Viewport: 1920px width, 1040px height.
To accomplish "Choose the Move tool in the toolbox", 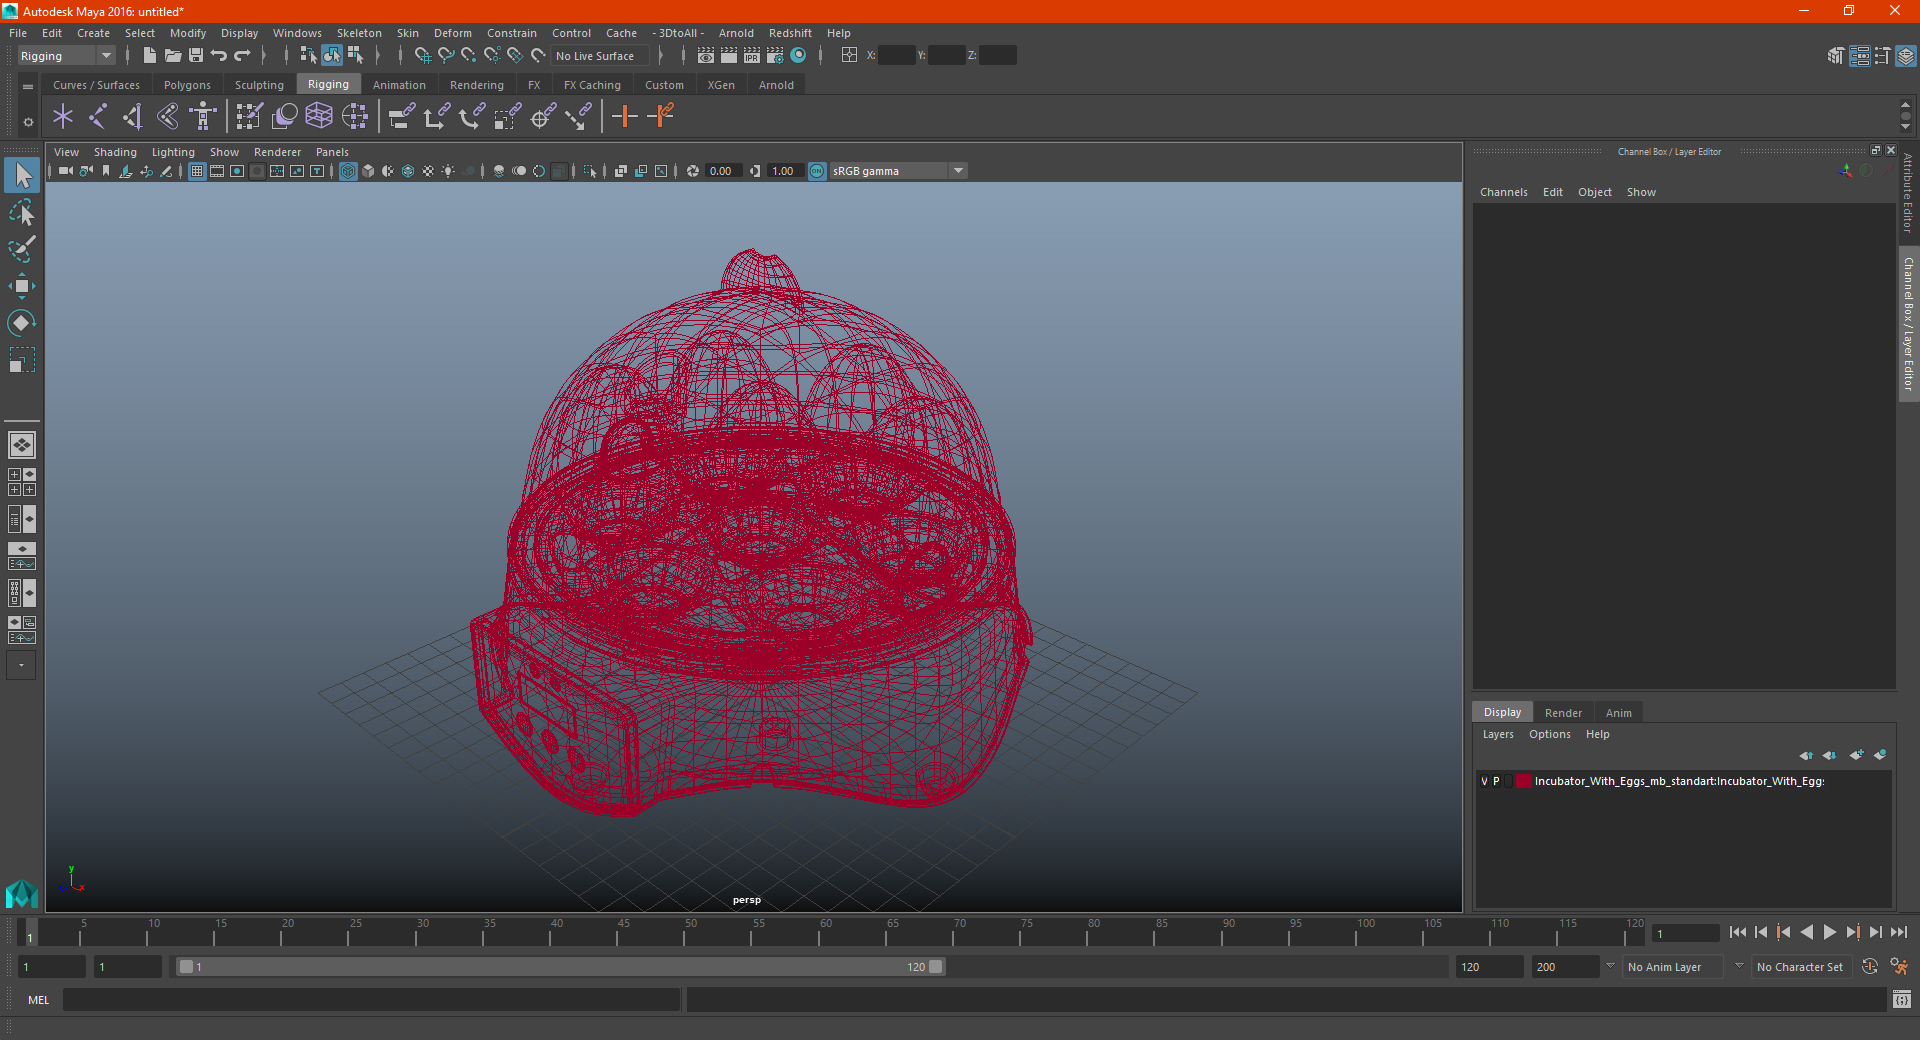I will (22, 286).
